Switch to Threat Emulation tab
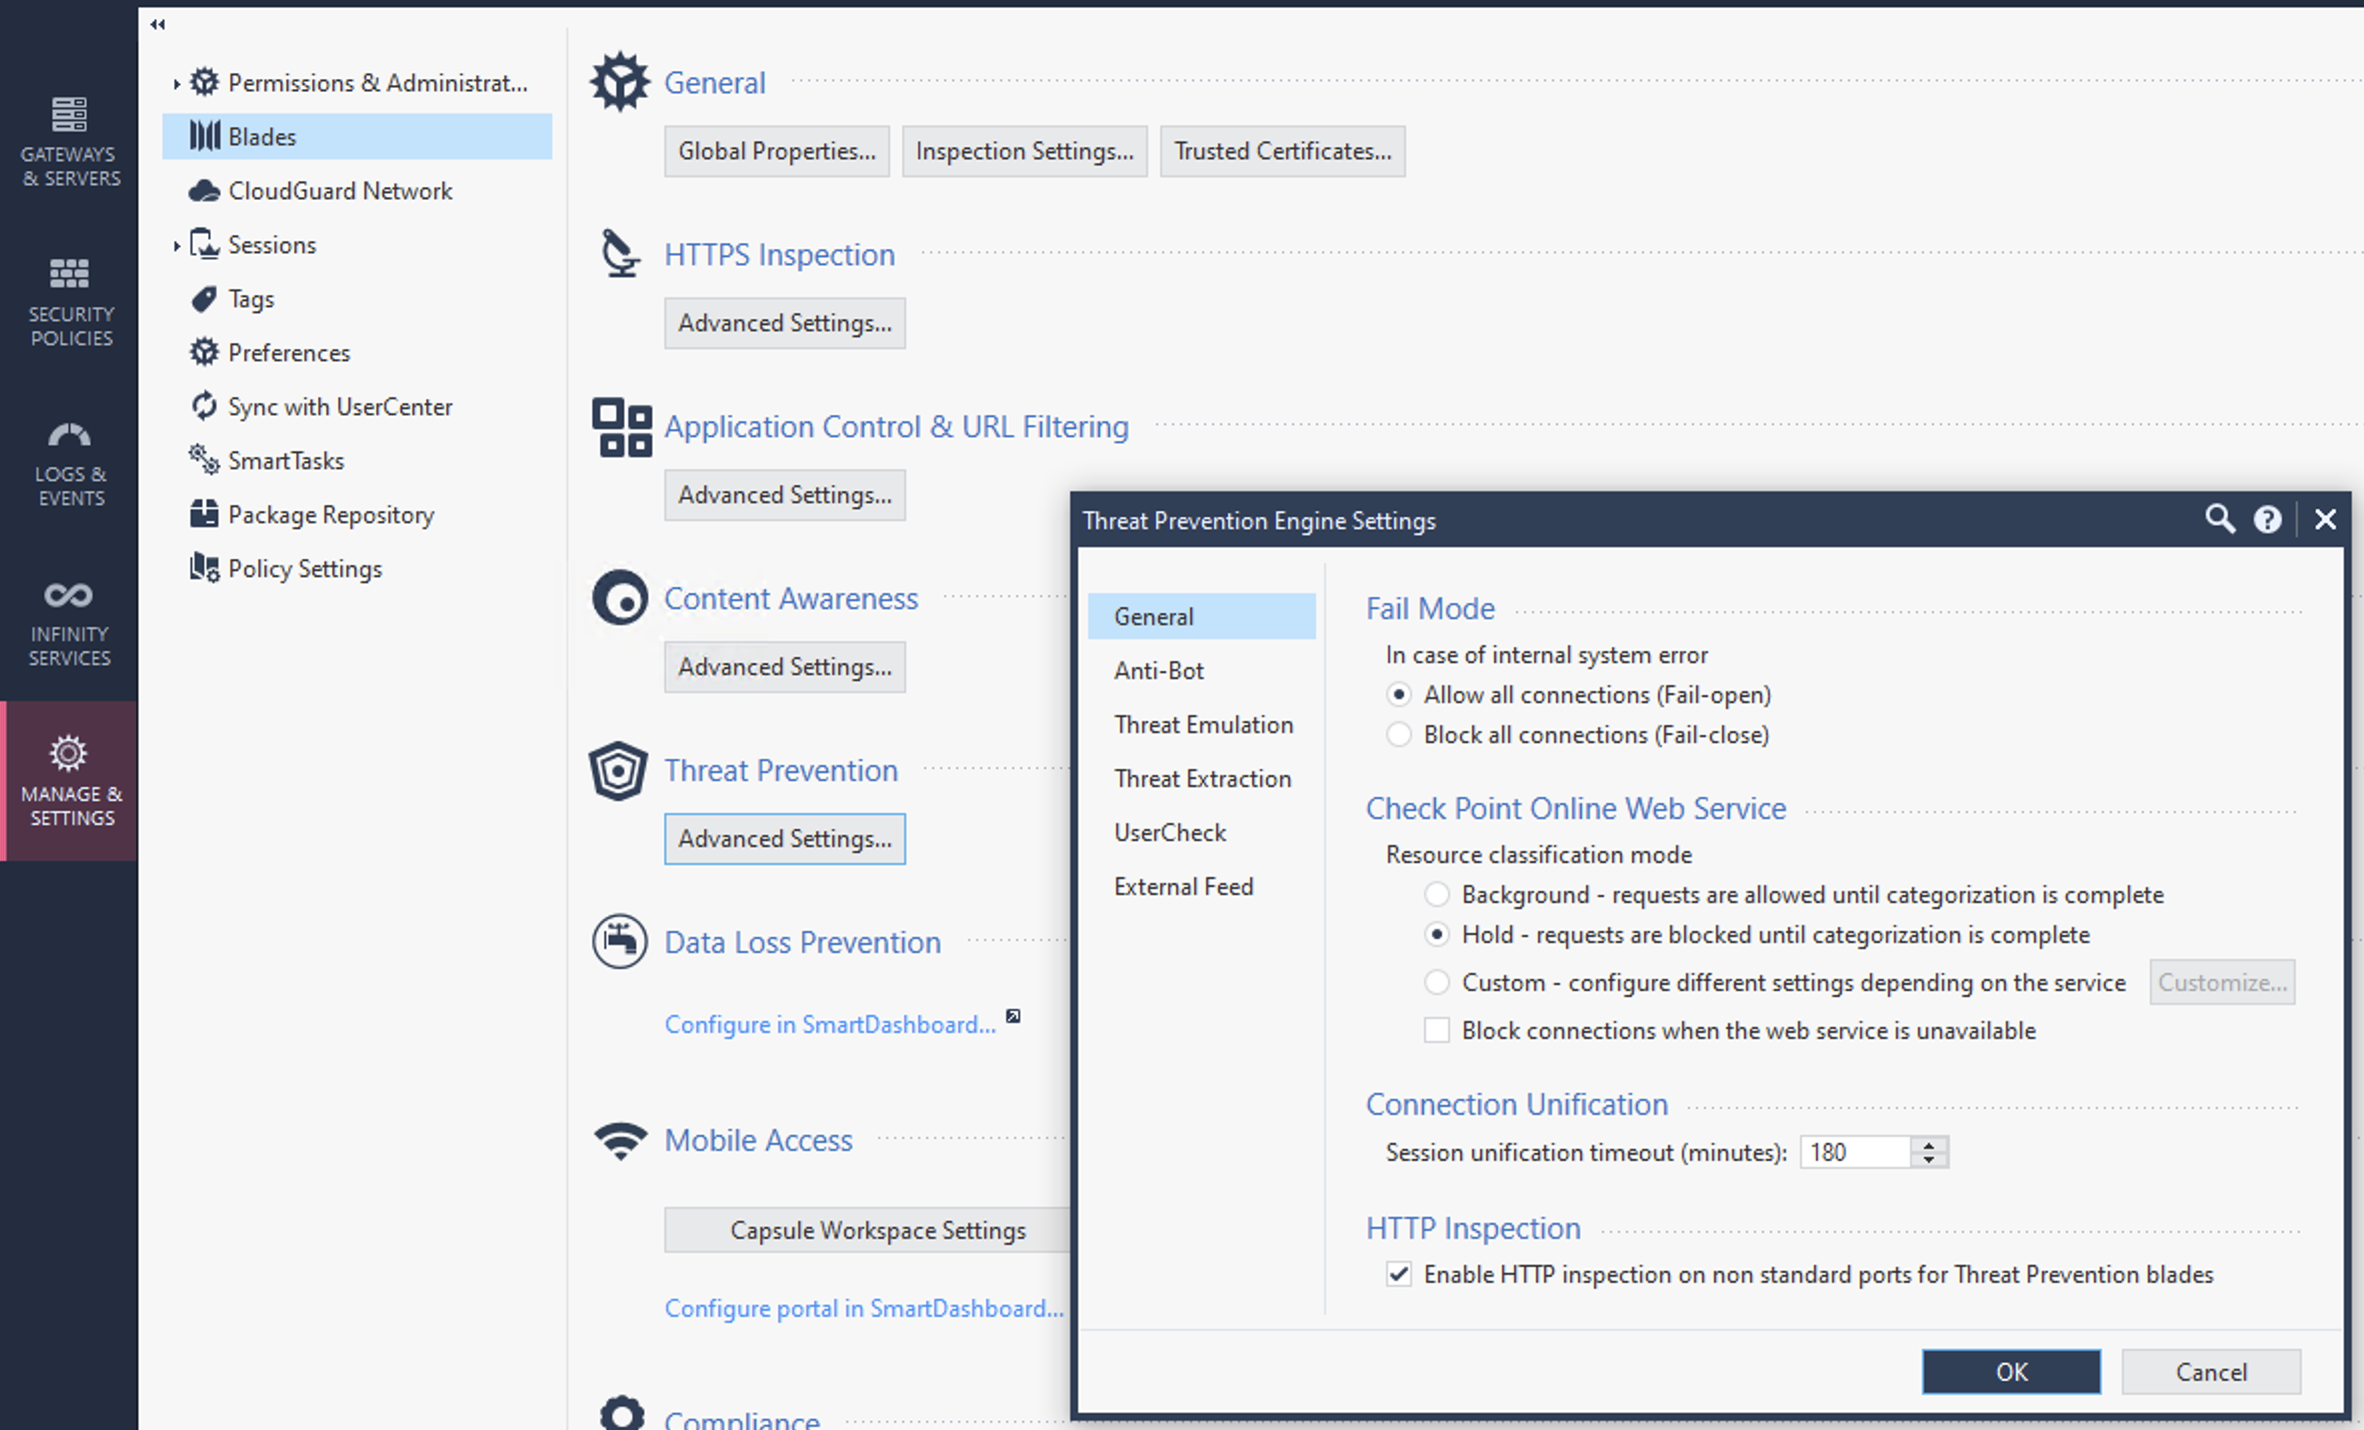The image size is (2364, 1430). (x=1202, y=724)
